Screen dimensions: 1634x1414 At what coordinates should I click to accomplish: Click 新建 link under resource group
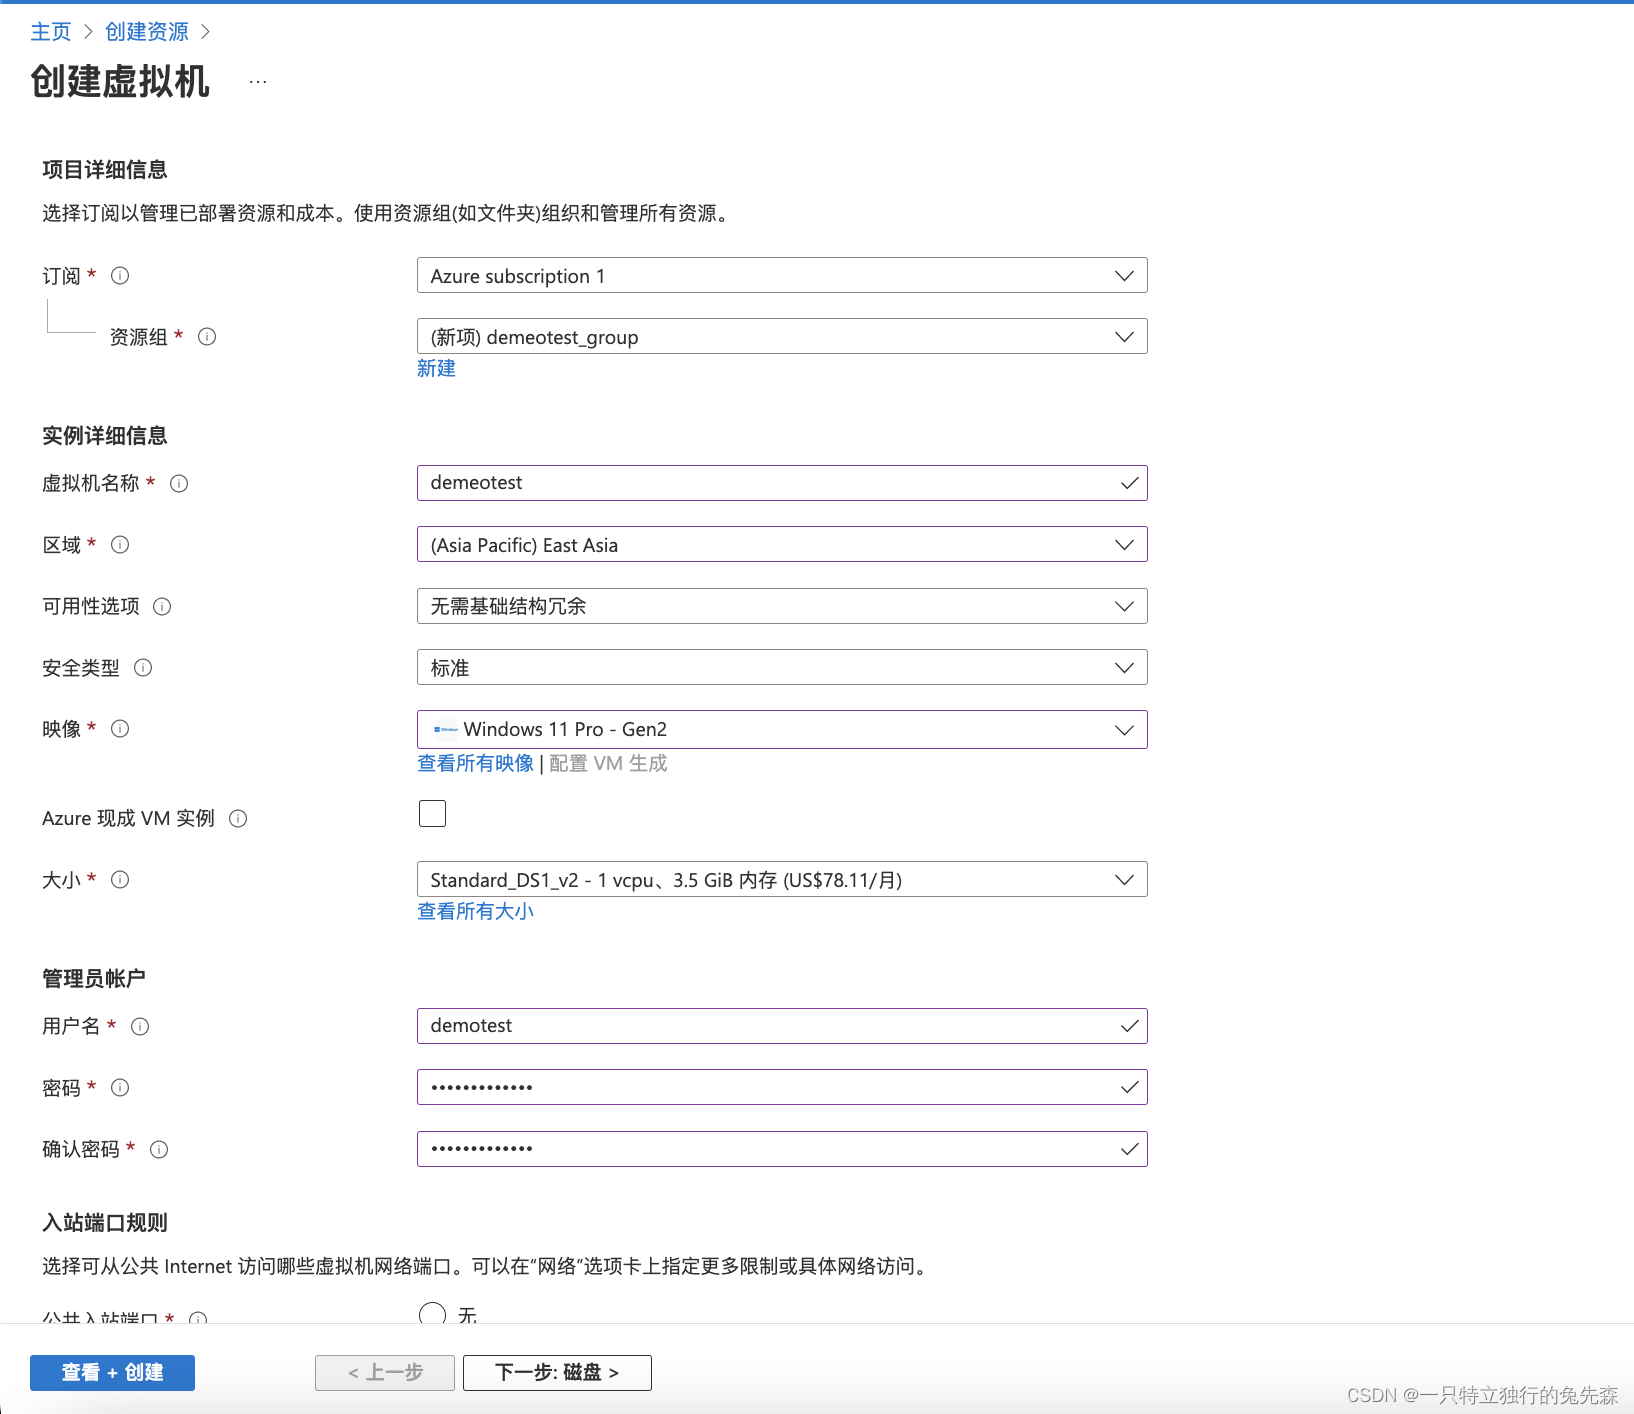[436, 369]
